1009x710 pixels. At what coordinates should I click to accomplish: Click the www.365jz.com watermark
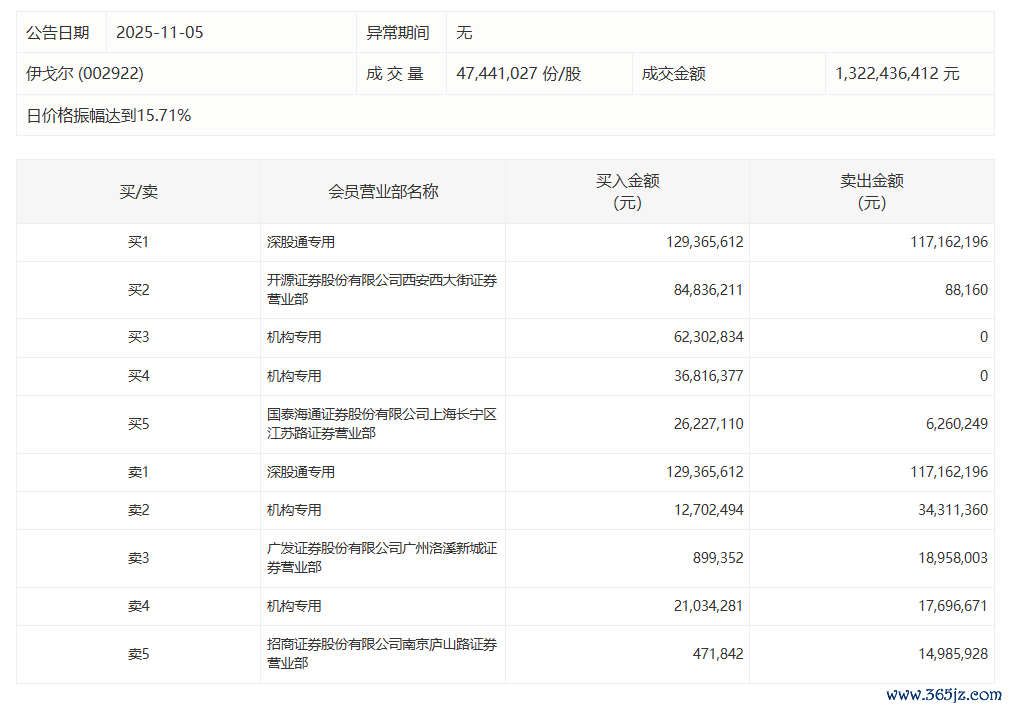[943, 694]
